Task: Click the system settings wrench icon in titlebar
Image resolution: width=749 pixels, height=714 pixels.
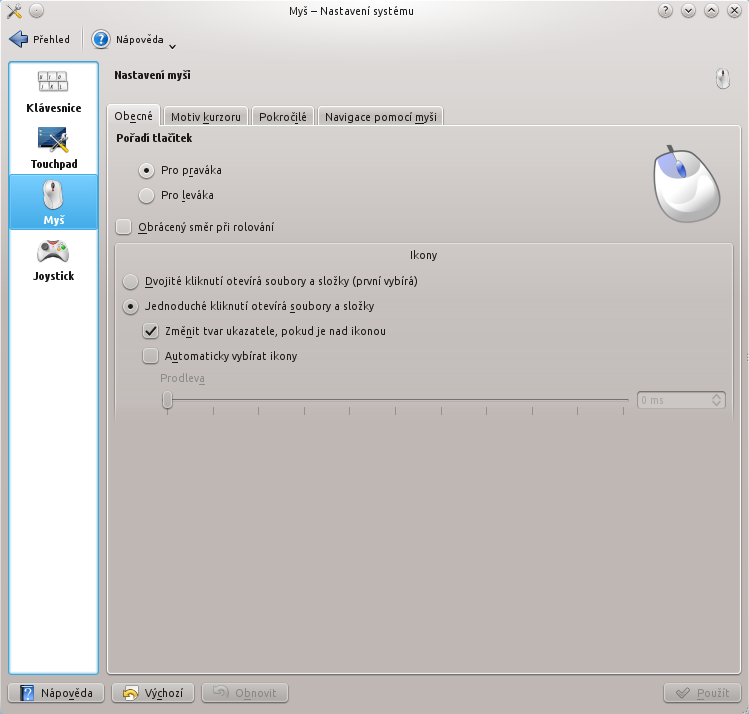Action: [x=14, y=11]
